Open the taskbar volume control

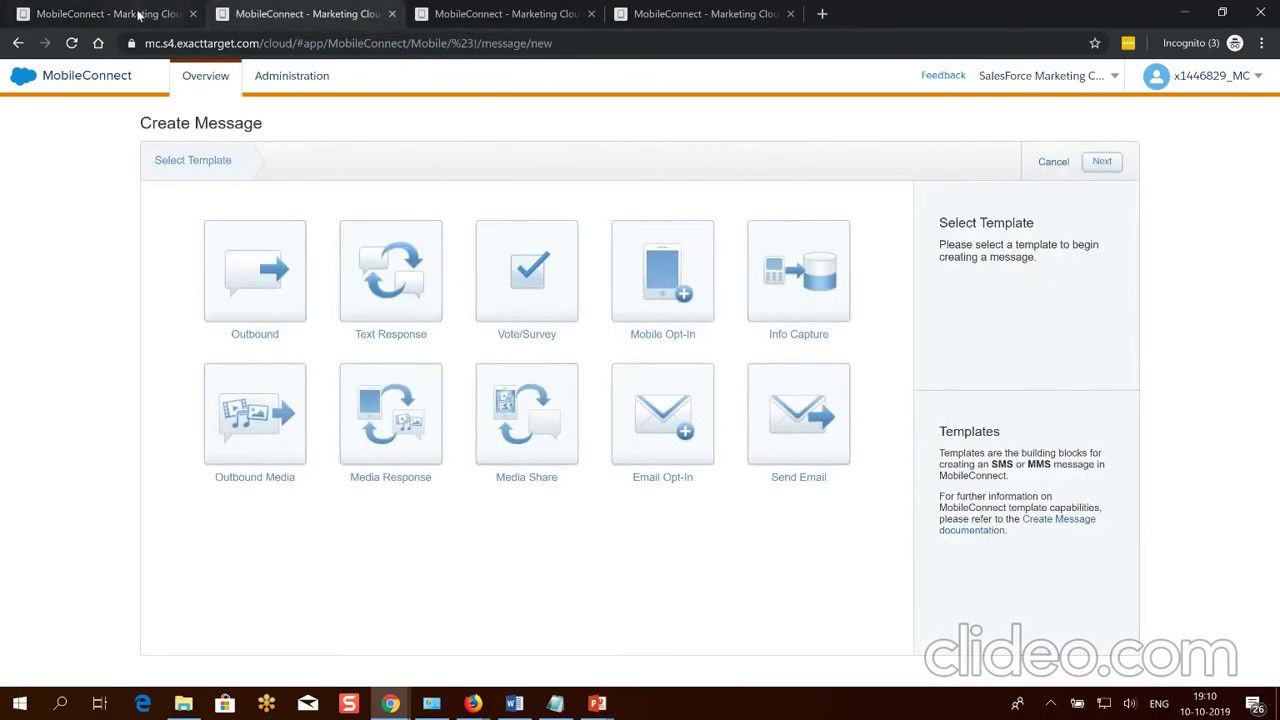(1130, 704)
